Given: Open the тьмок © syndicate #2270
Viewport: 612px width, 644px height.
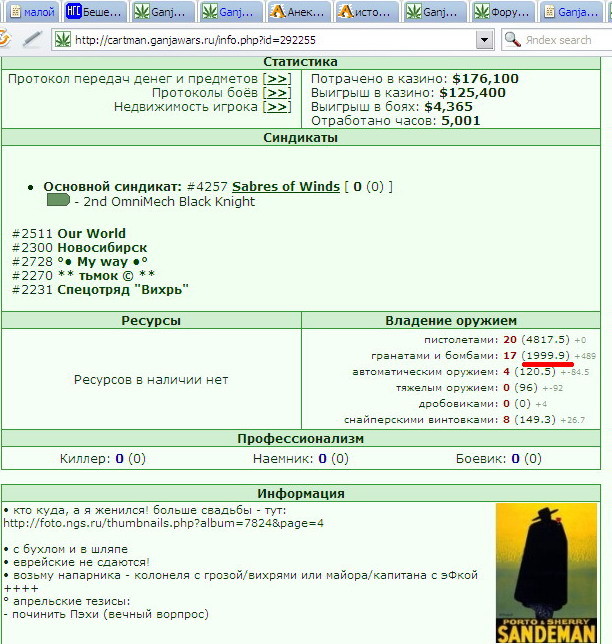Looking at the screenshot, I should pos(106,276).
